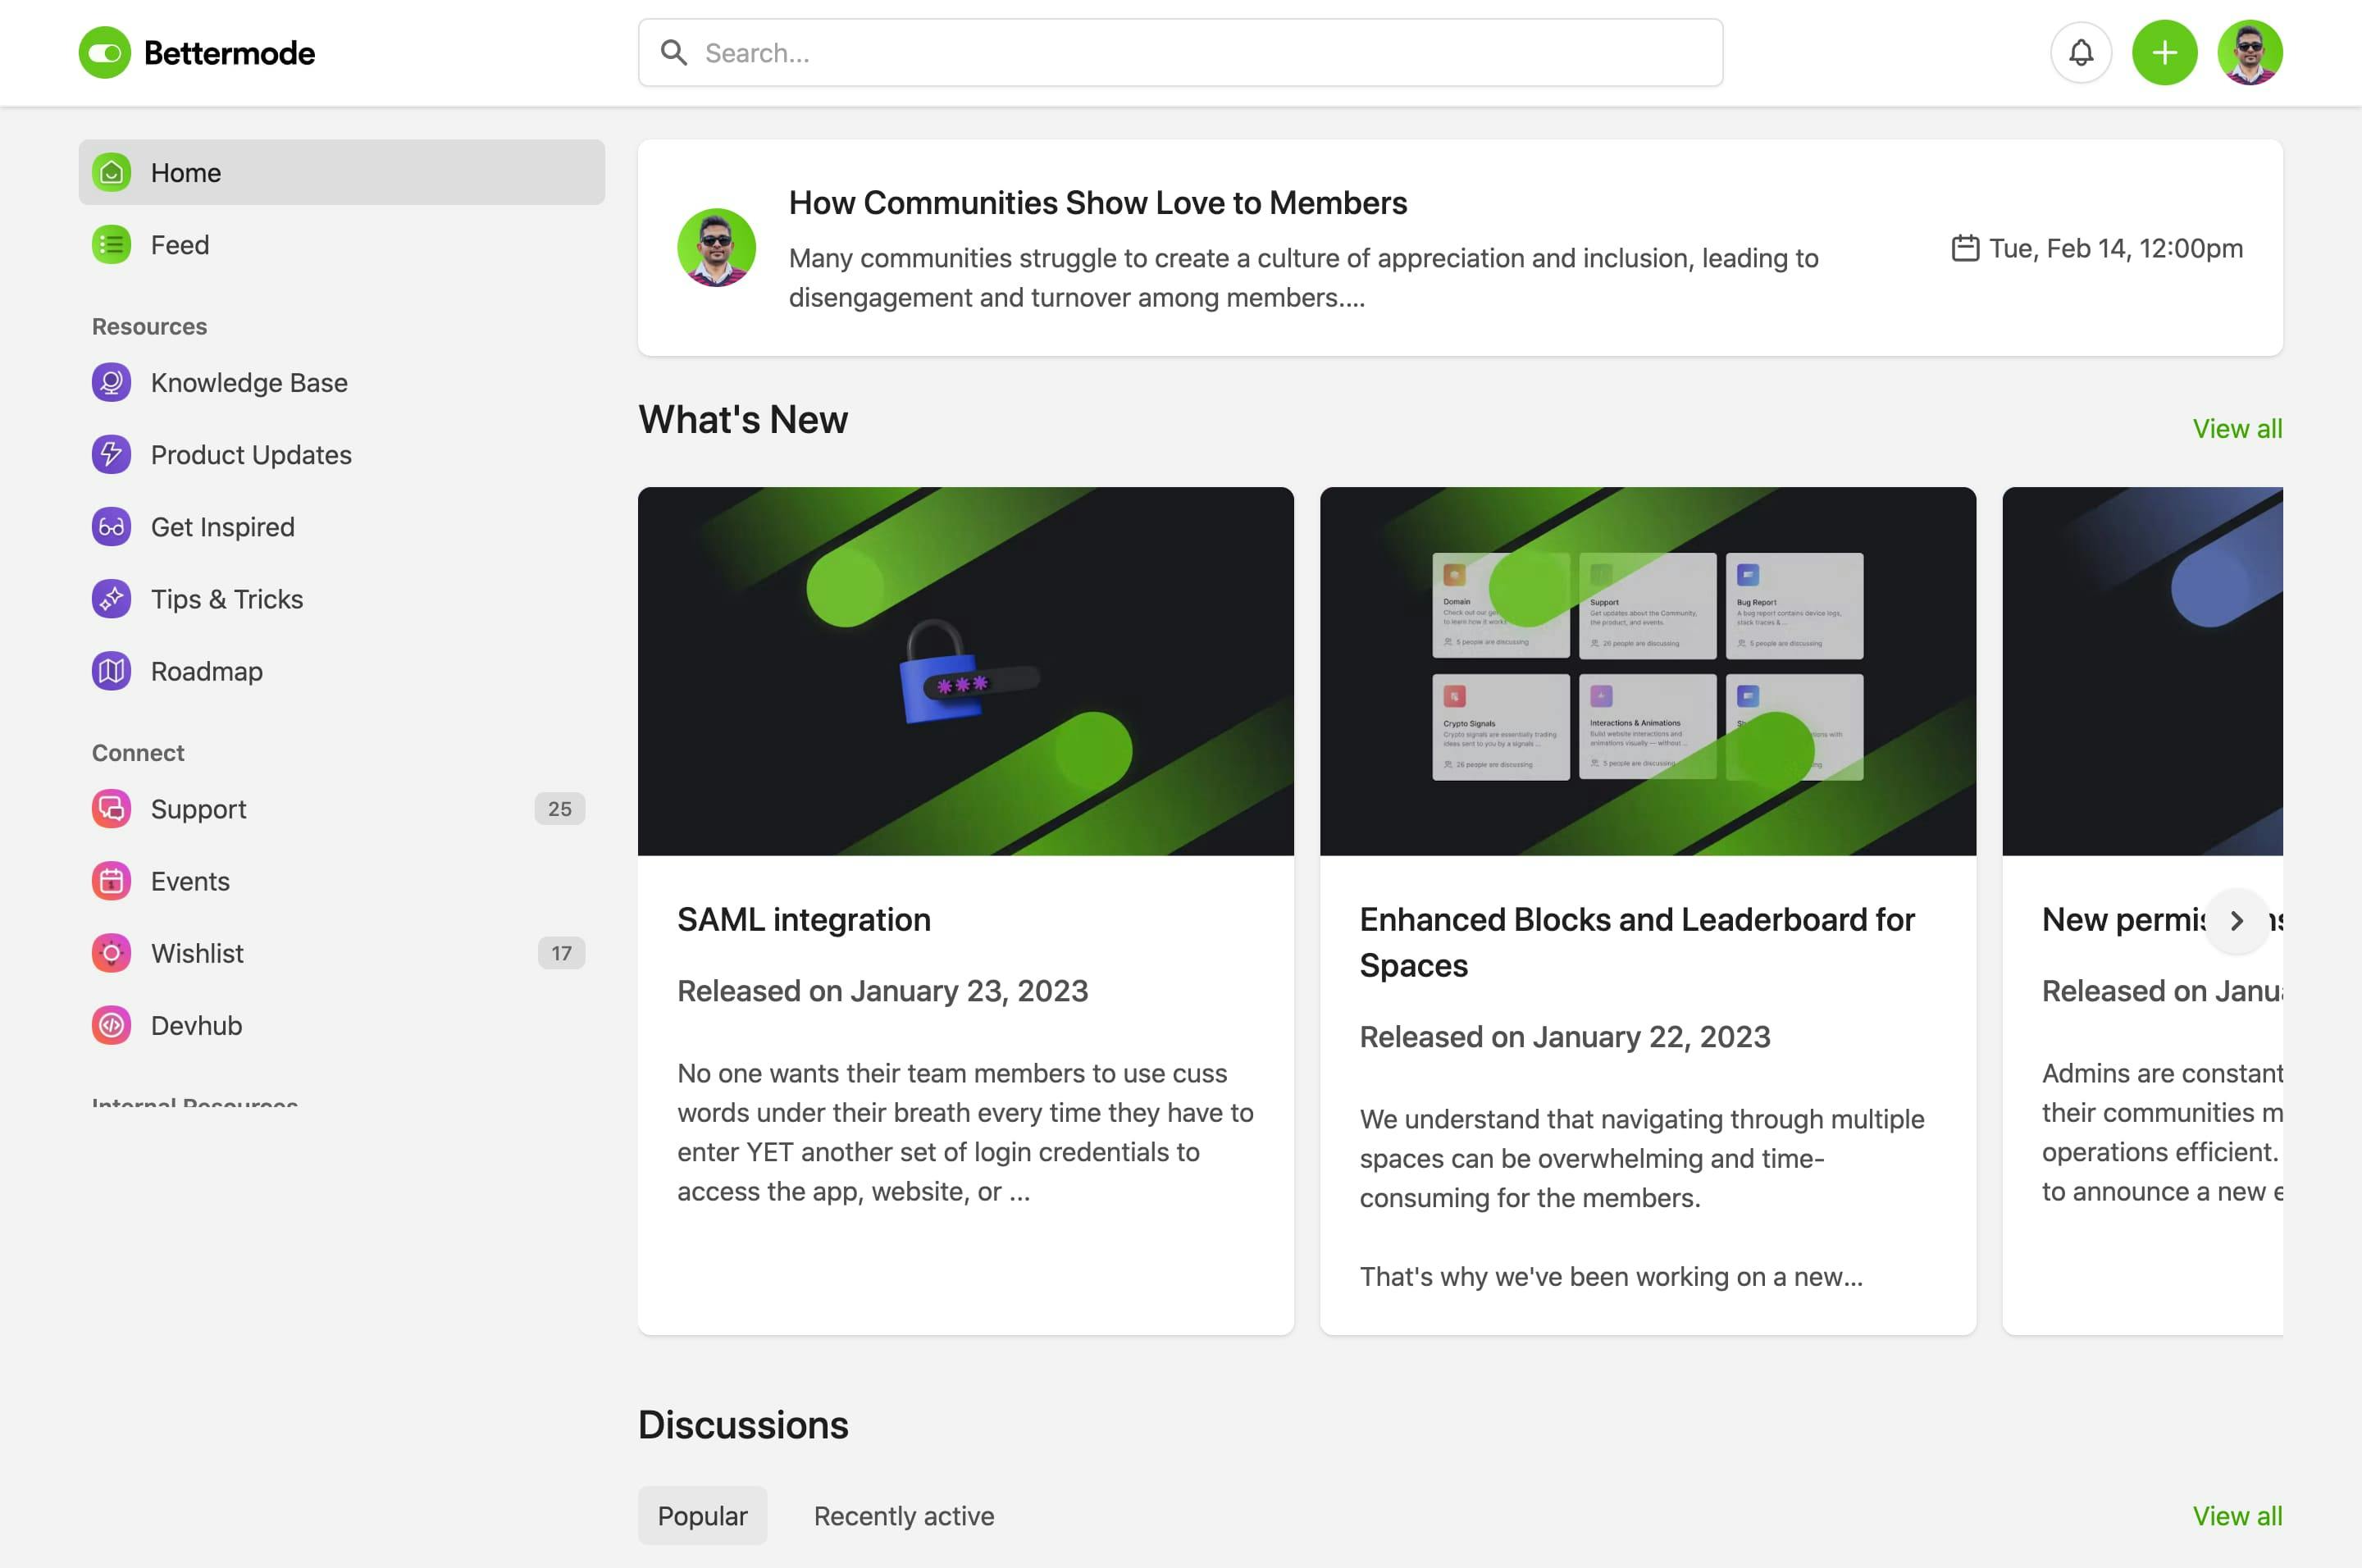2362x1568 pixels.
Task: Click next arrow on What's New carousel
Action: 2237,921
